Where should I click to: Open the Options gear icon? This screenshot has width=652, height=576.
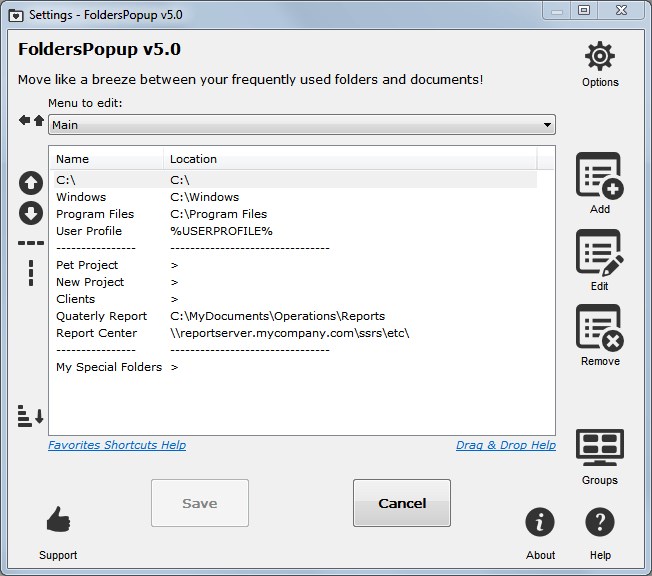tap(600, 56)
